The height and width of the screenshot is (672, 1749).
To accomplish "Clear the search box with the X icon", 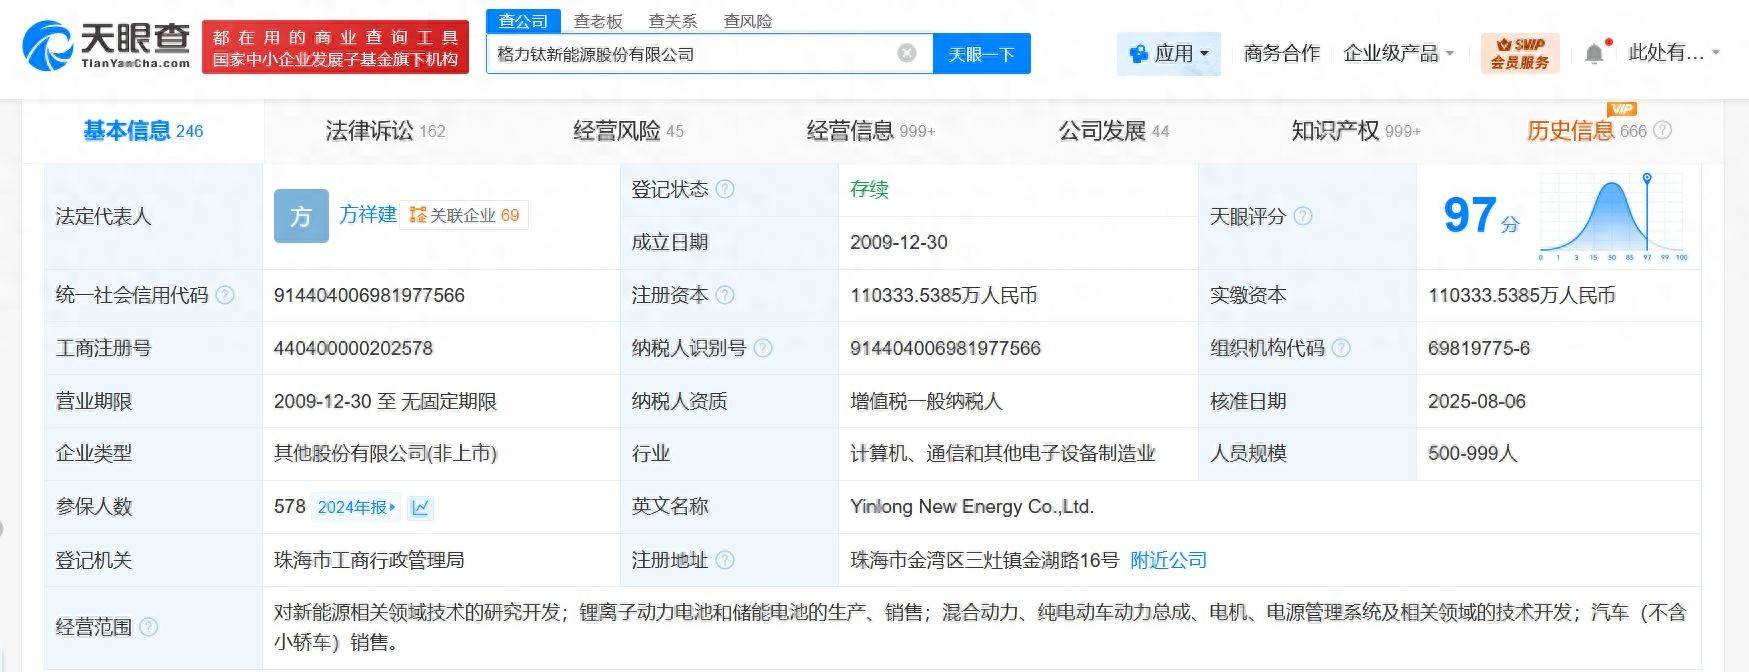I will coord(907,53).
